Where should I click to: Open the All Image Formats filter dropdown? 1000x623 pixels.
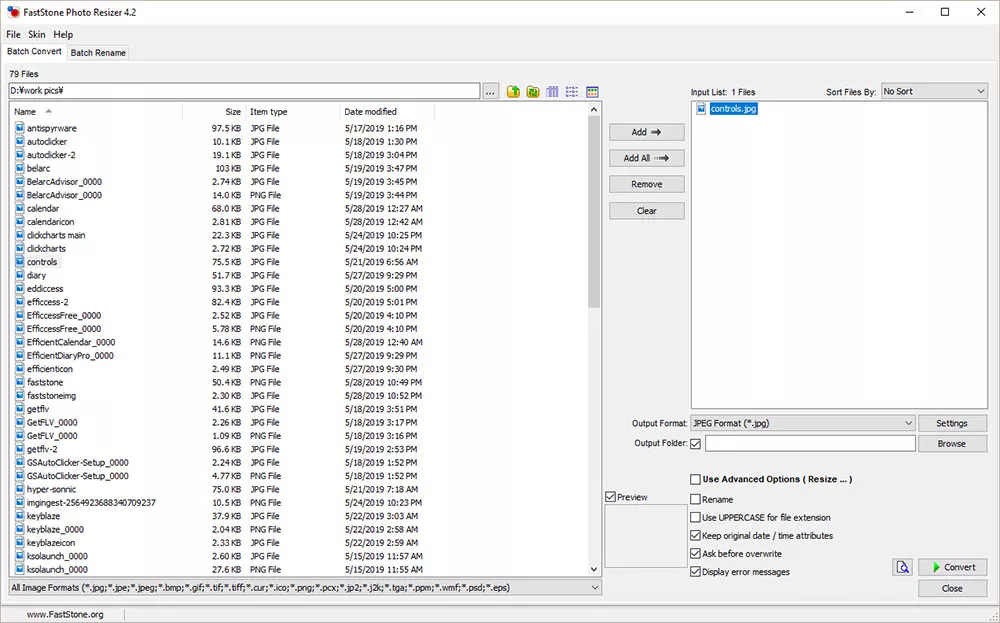[x=305, y=588]
